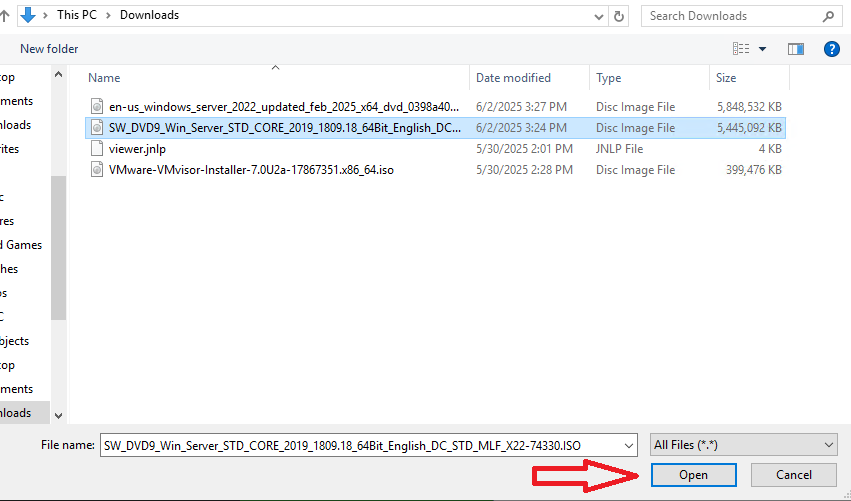The height and width of the screenshot is (501, 851).
Task: Click the Help question mark icon
Action: (830, 49)
